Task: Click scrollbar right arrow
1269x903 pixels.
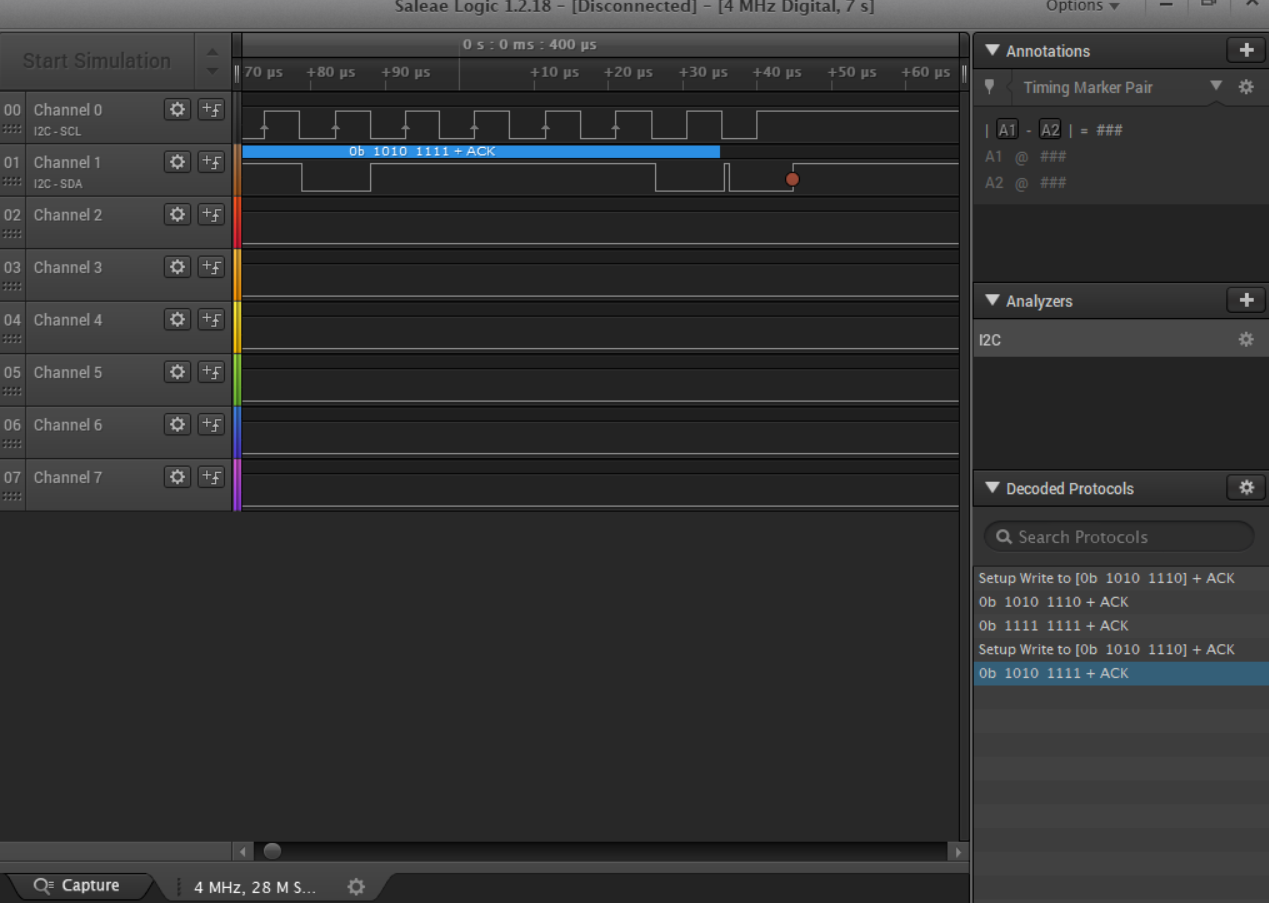Action: tap(958, 852)
